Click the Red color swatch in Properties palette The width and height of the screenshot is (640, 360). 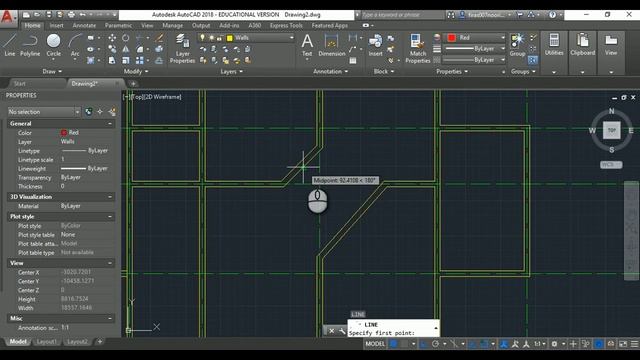click(64, 133)
